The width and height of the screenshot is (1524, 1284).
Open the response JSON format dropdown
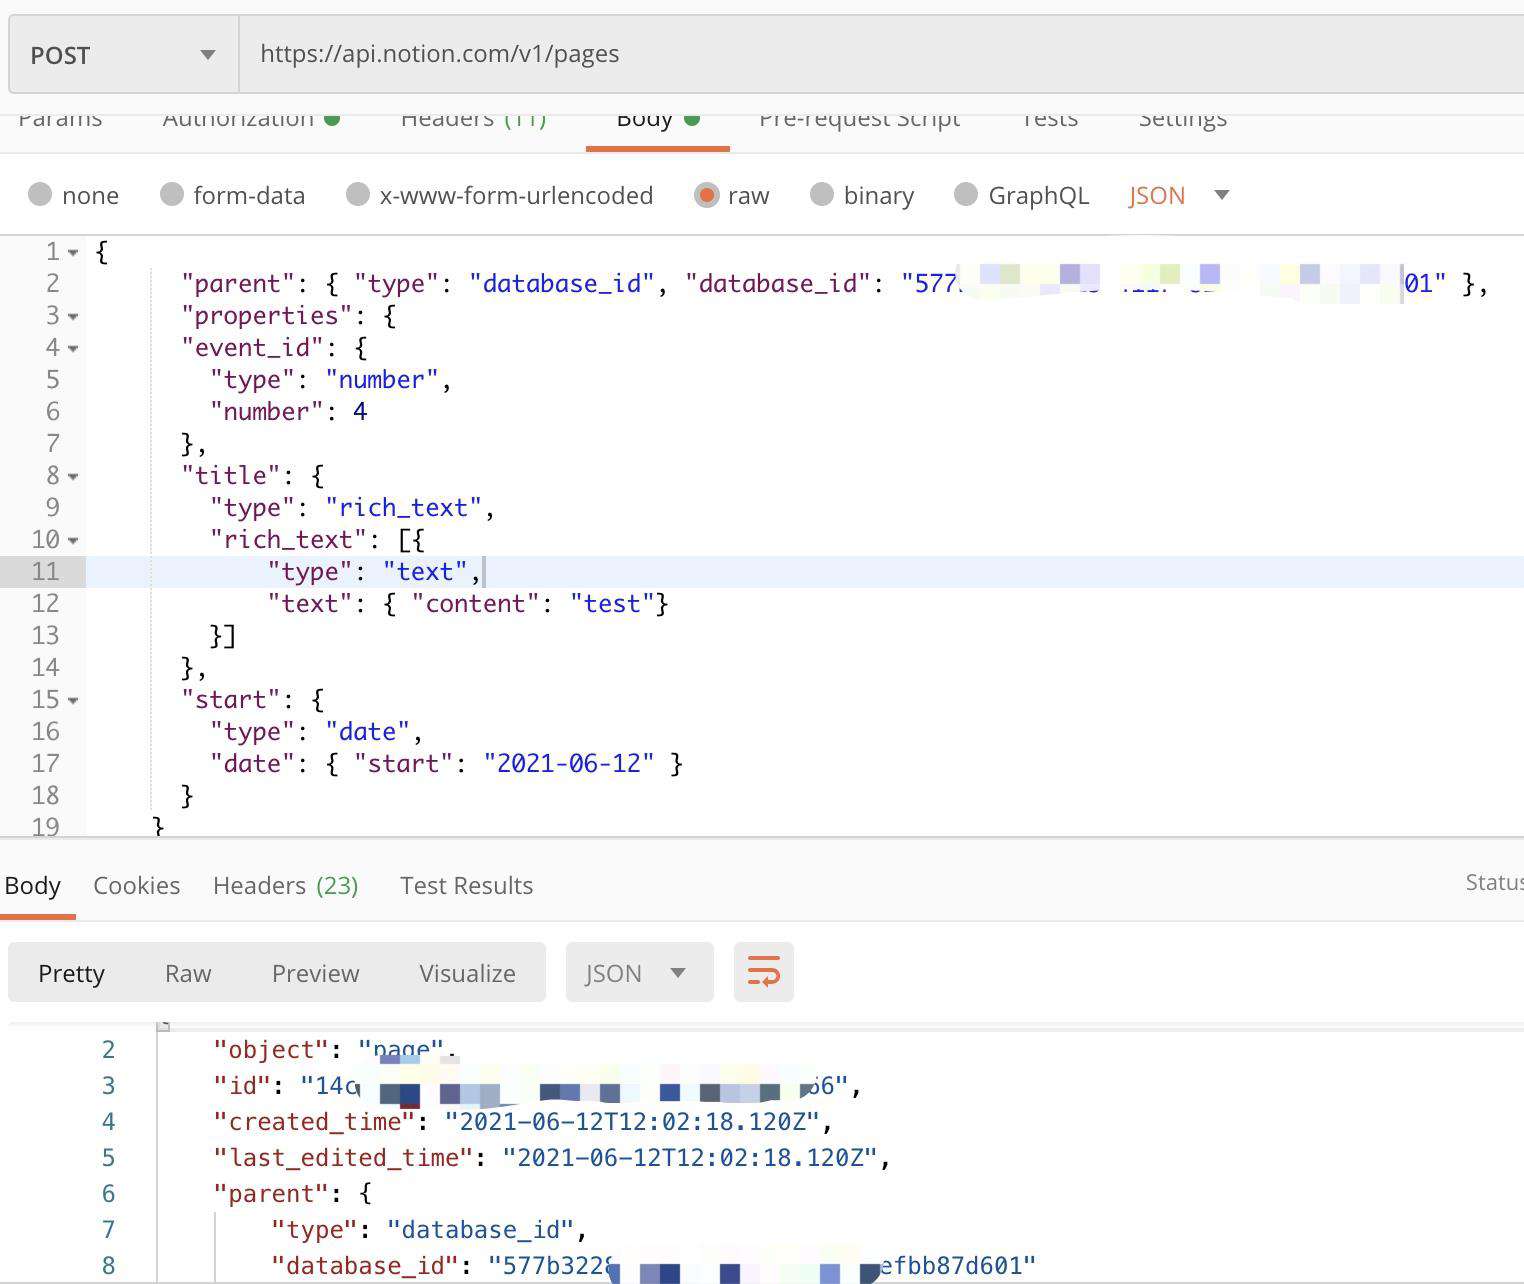pos(640,972)
